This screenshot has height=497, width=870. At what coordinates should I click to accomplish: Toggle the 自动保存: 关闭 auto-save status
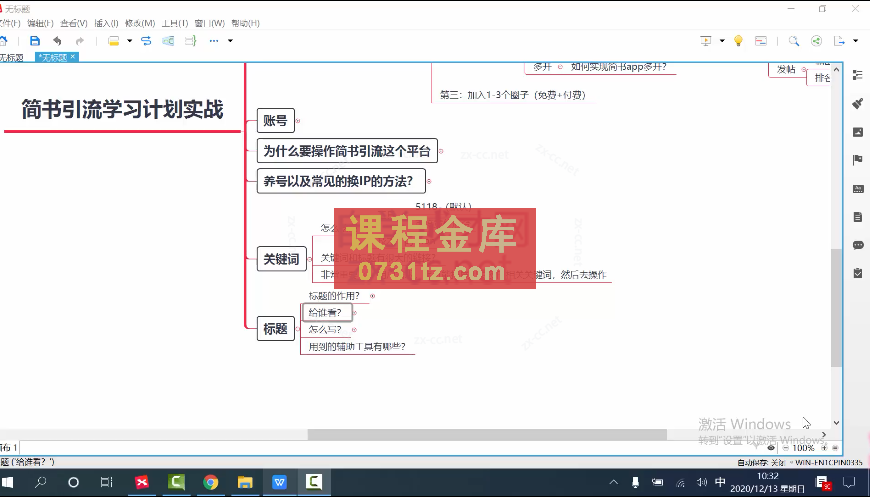[761, 462]
